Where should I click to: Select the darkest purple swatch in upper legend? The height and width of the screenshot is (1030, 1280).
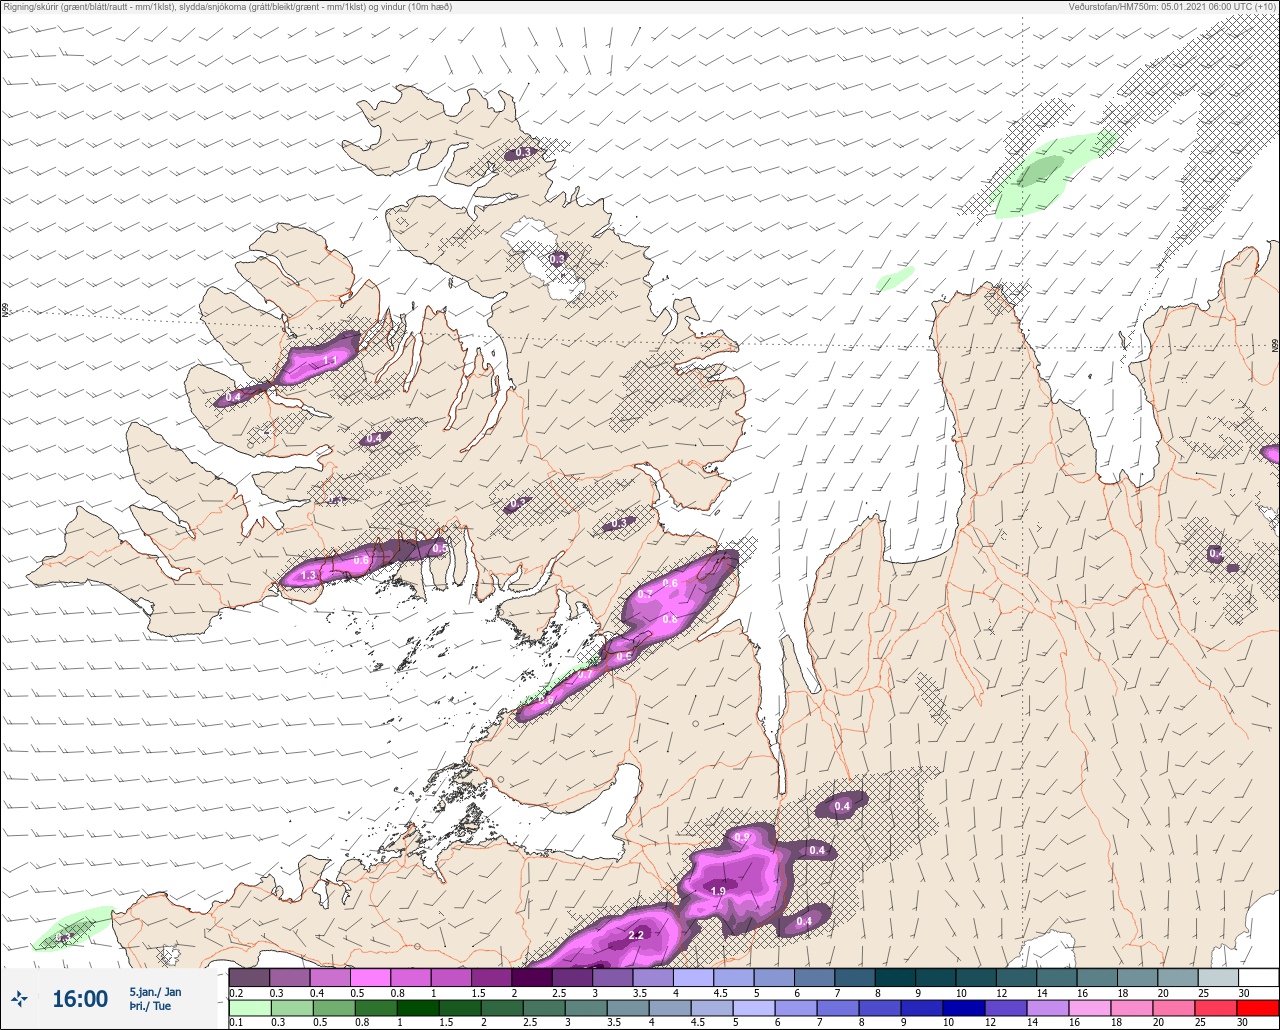coord(531,978)
